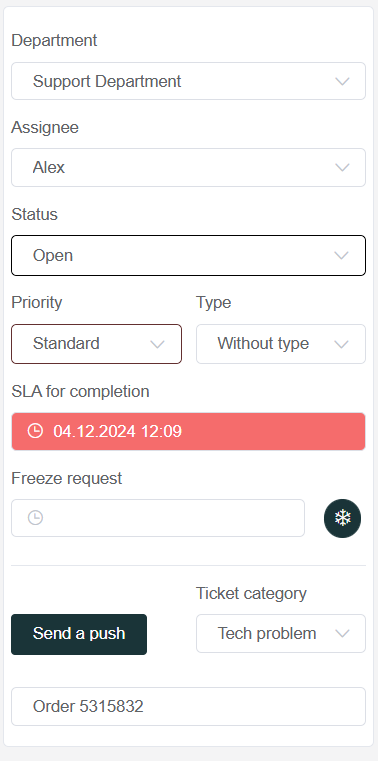Click the chevron arrow in Ticket category dropdown
This screenshot has width=378, height=761.
[342, 634]
